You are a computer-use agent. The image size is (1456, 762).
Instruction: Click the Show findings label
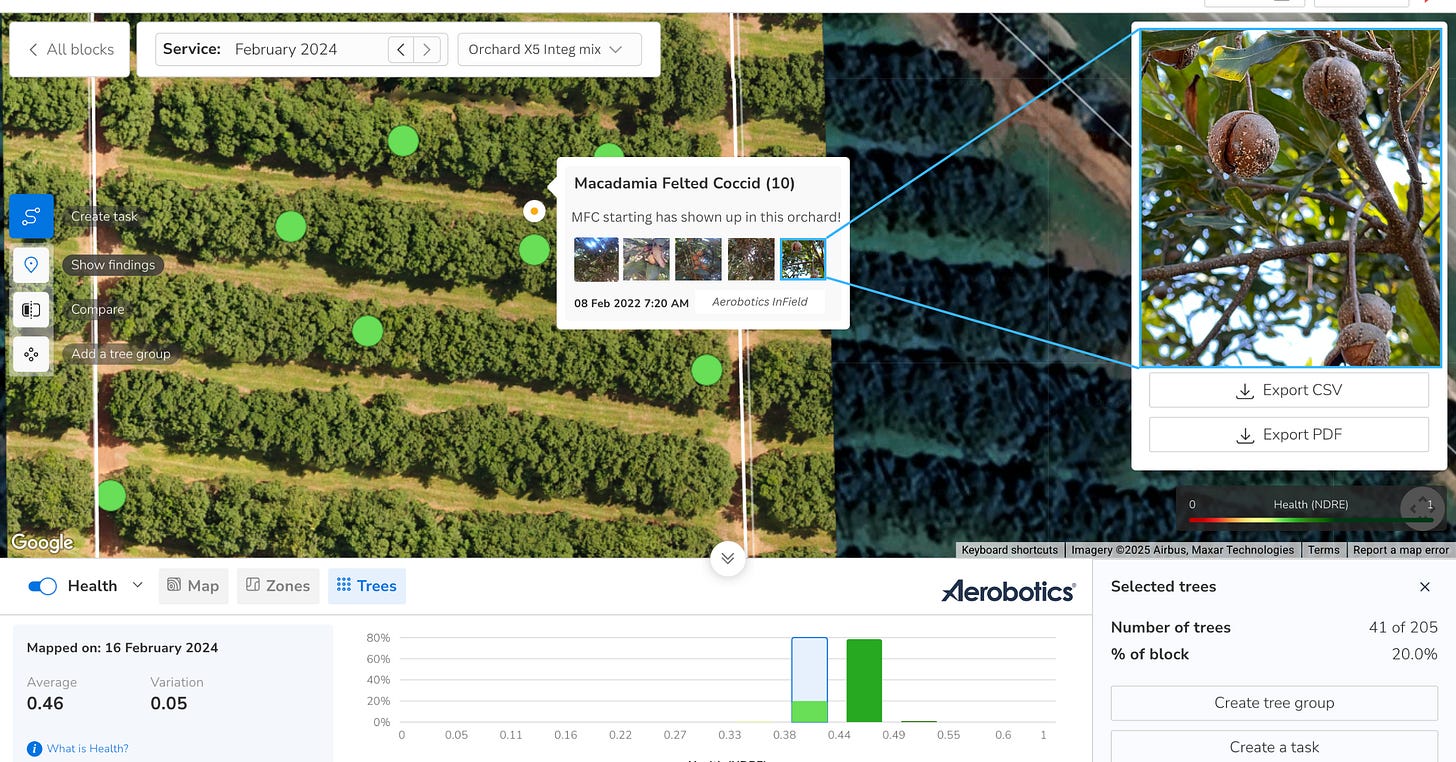pyautogui.click(x=113, y=265)
